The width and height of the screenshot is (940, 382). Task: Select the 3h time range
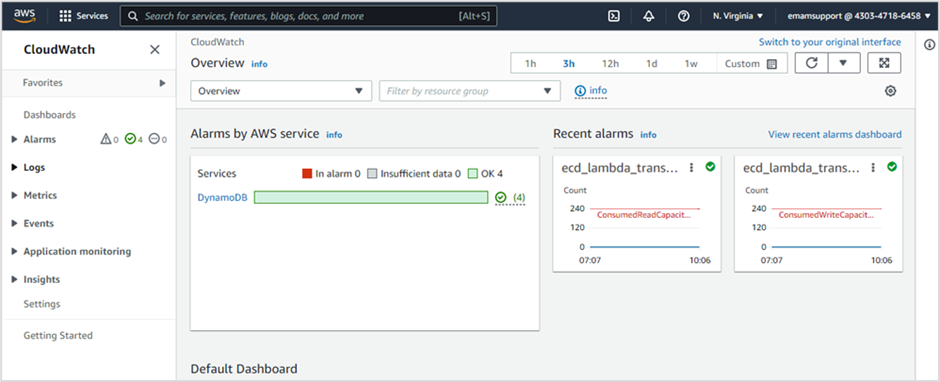tap(569, 64)
